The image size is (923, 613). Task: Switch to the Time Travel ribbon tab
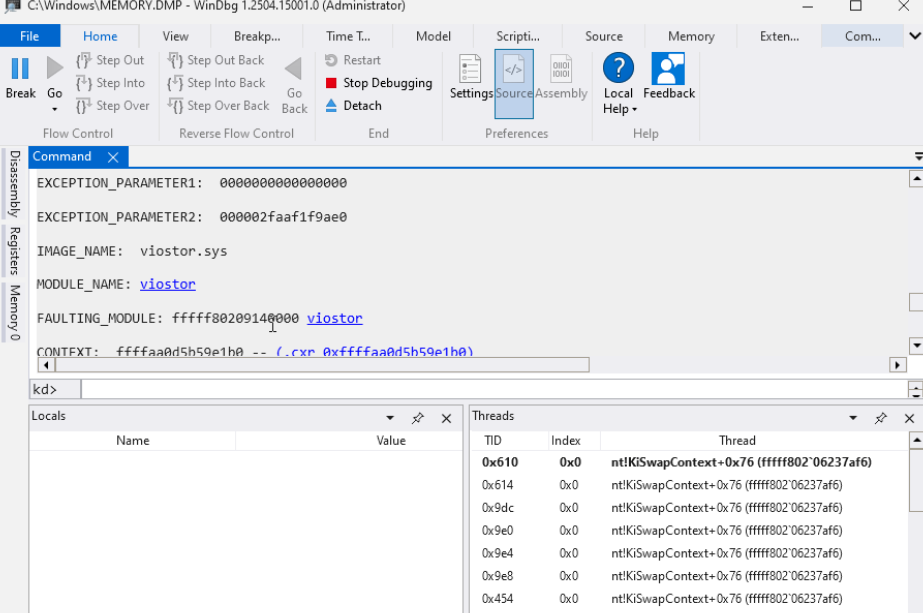pos(348,36)
